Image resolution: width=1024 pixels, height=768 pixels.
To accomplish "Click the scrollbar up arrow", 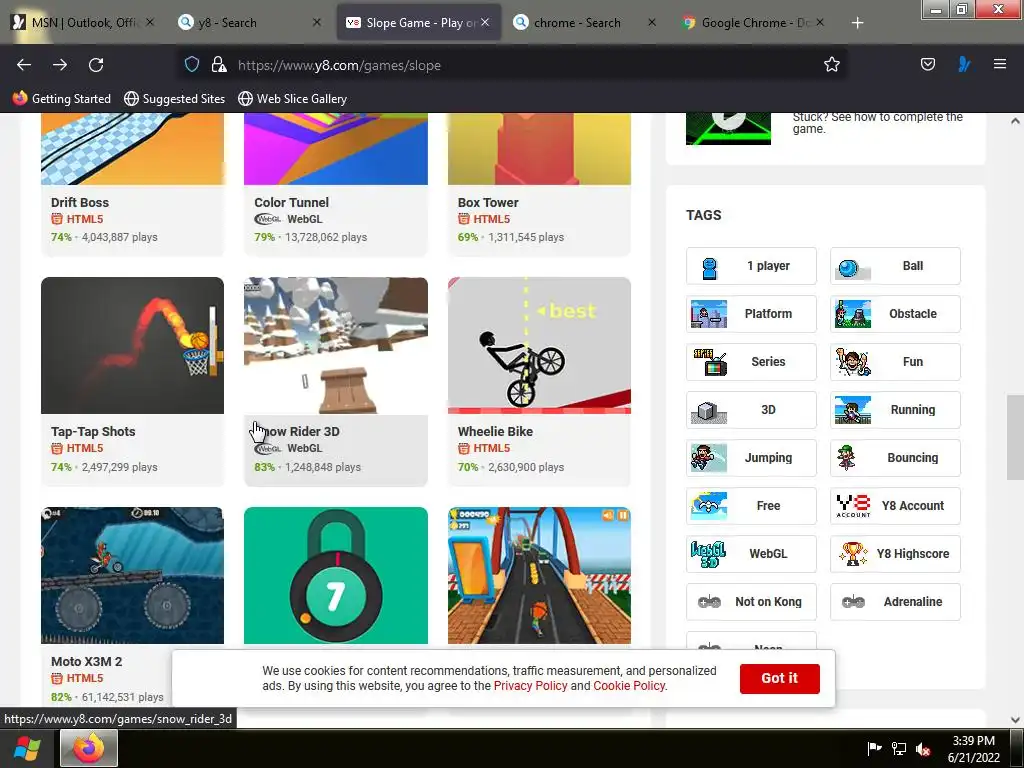I will [x=1015, y=121].
